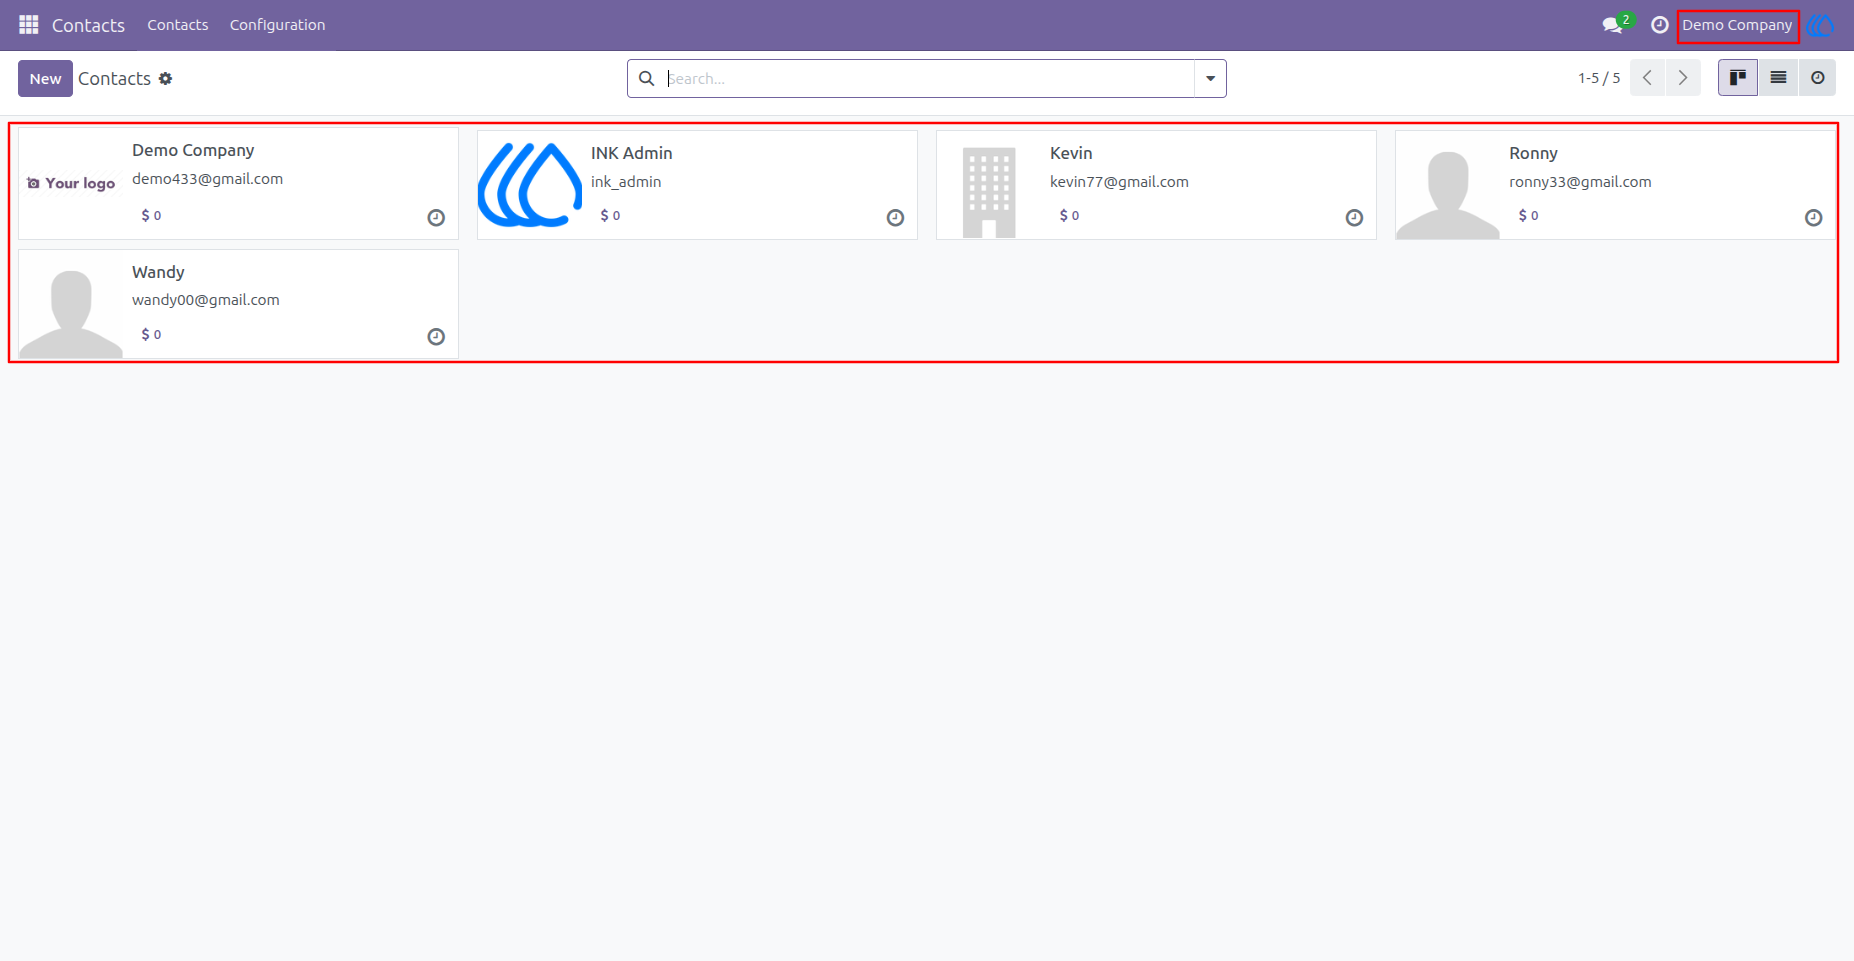Screen dimensions: 1854x961
Task: Open Demo Company switcher in top bar
Action: [x=1737, y=25]
